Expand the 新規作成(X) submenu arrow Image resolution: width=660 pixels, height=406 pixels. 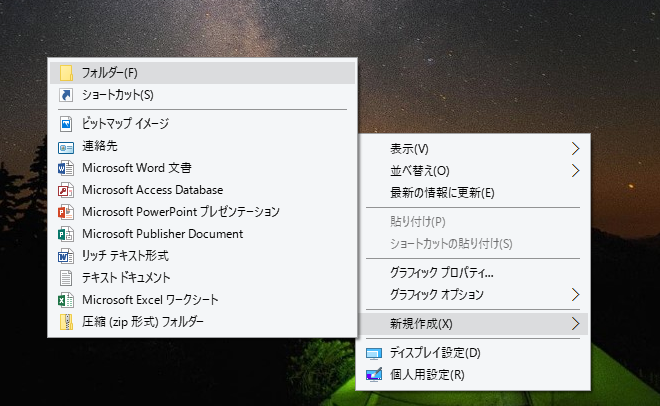click(x=575, y=324)
